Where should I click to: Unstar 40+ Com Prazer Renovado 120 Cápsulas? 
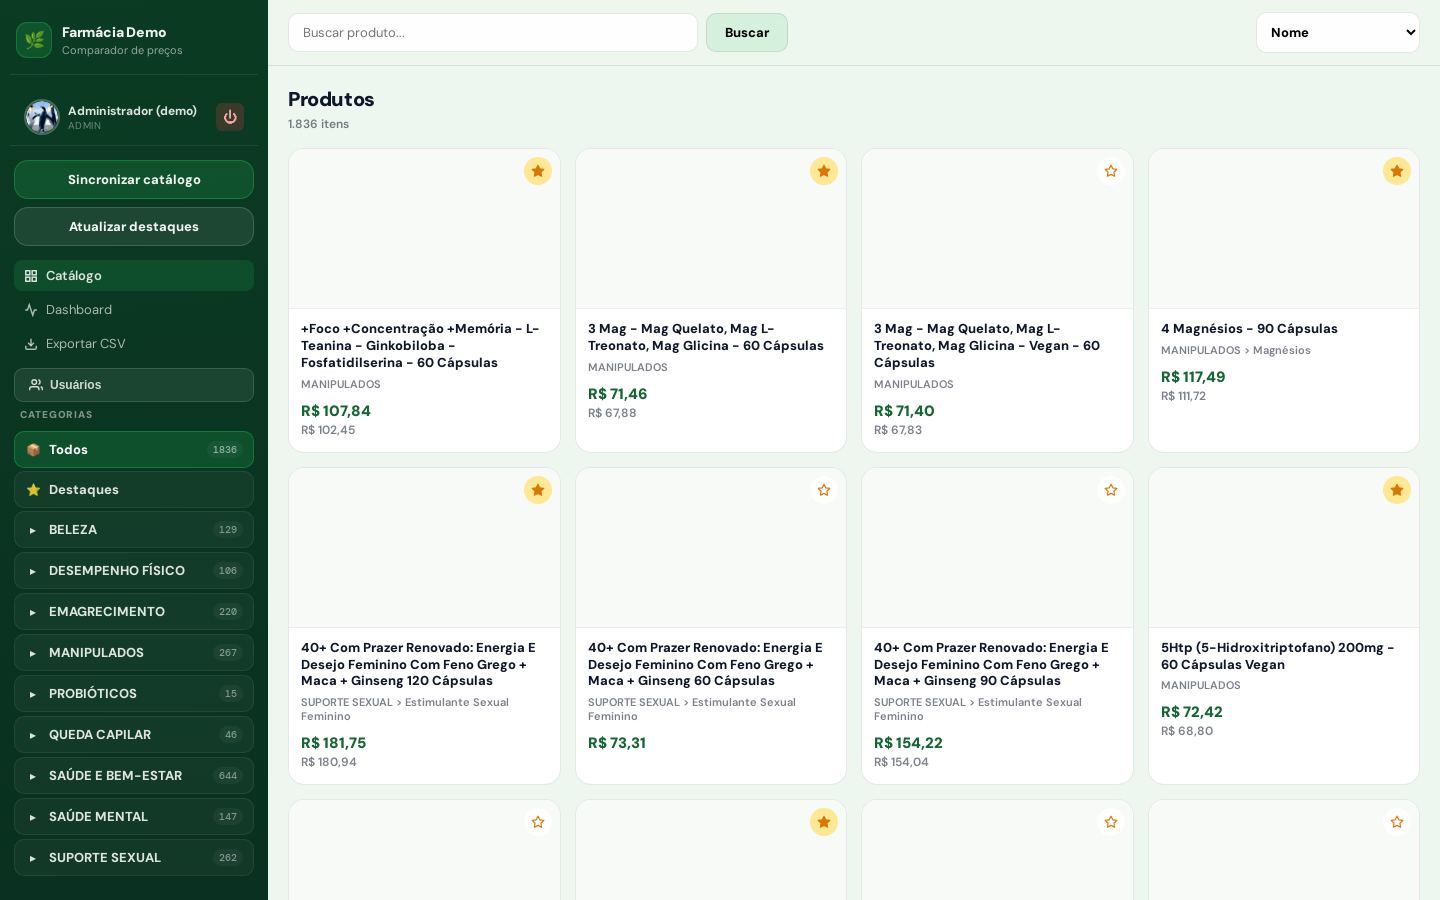click(538, 490)
